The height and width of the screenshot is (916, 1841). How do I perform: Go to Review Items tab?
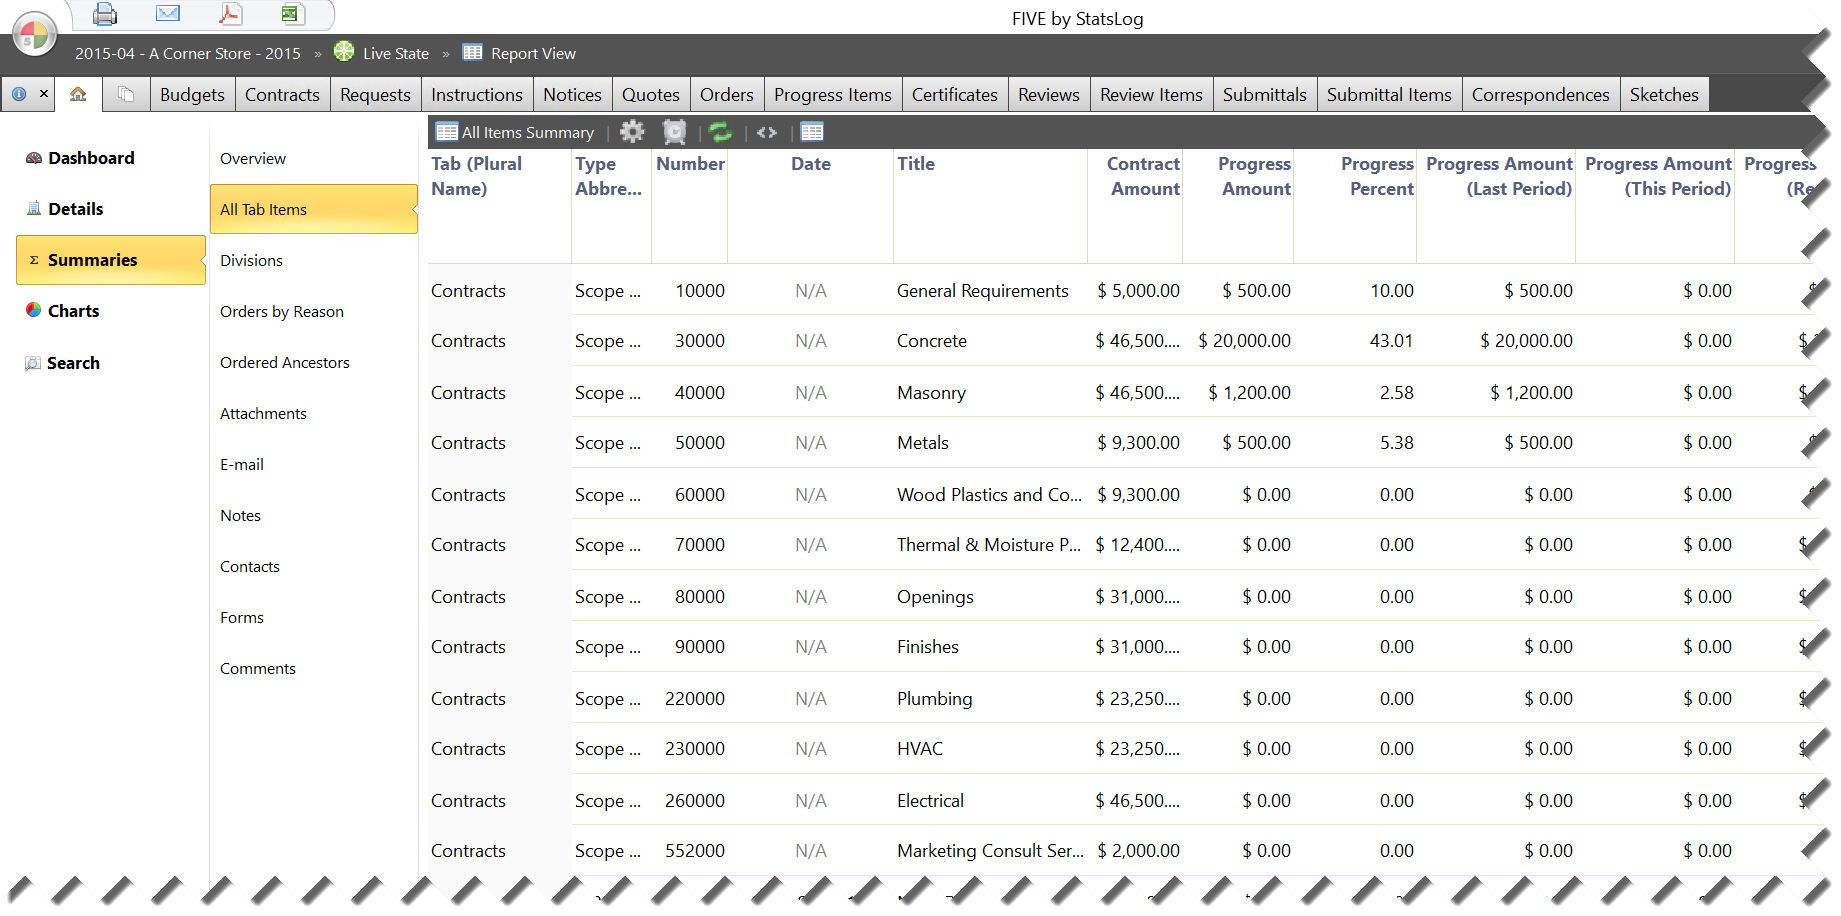(x=1151, y=95)
